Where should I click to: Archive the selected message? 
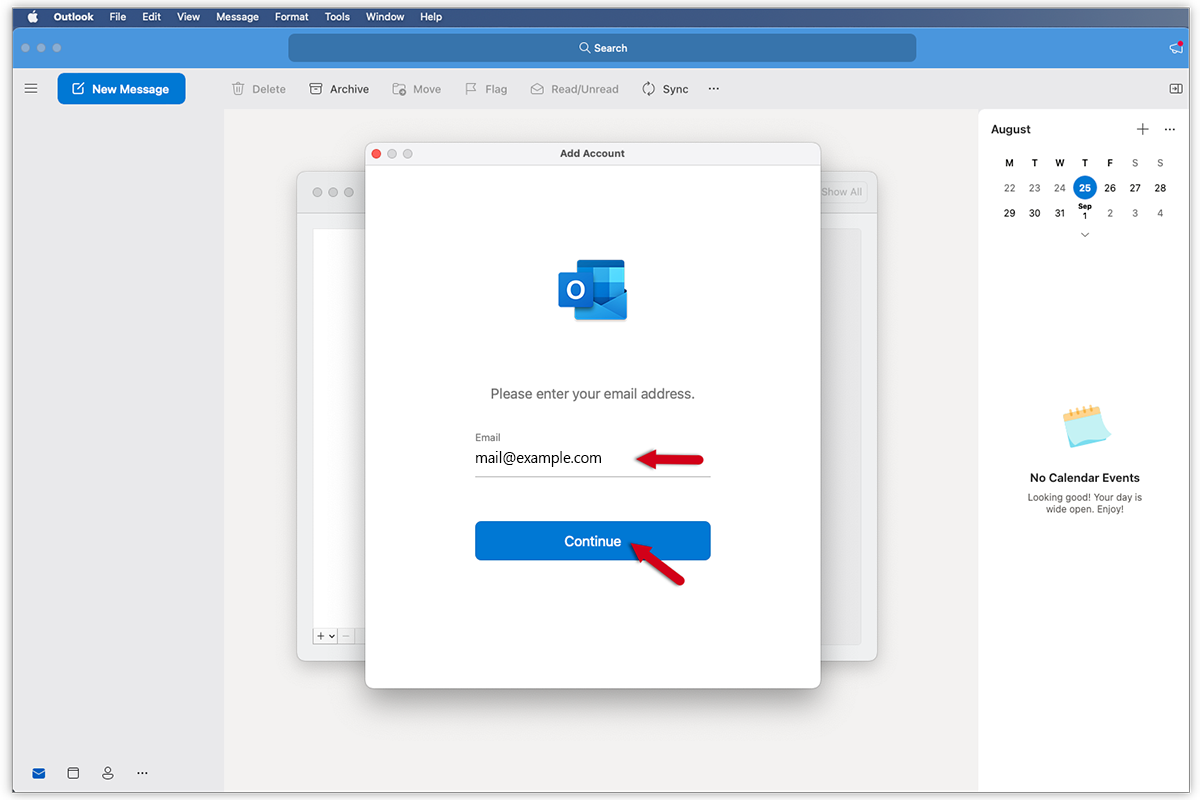point(339,89)
